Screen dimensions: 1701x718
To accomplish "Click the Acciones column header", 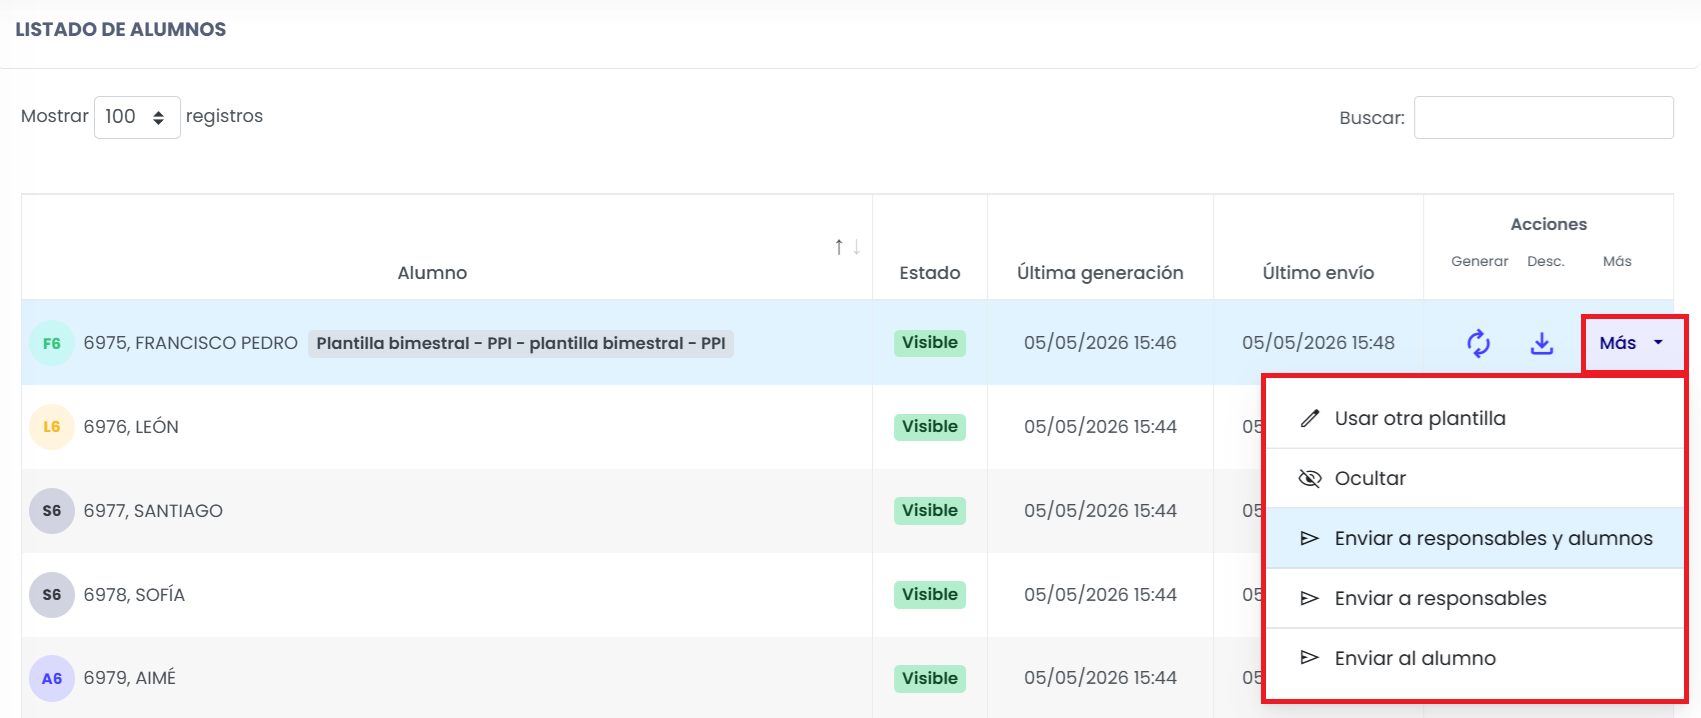I will click(x=1548, y=225).
